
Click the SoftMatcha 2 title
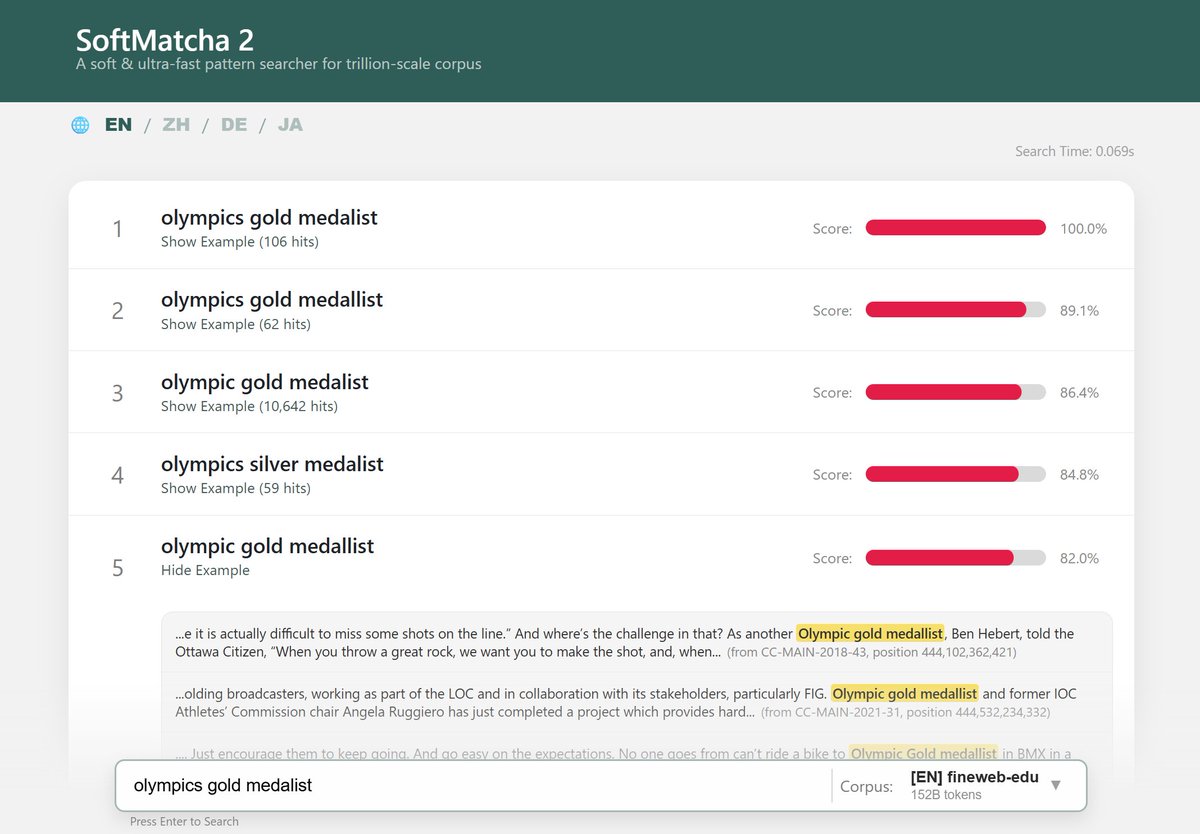pos(165,40)
